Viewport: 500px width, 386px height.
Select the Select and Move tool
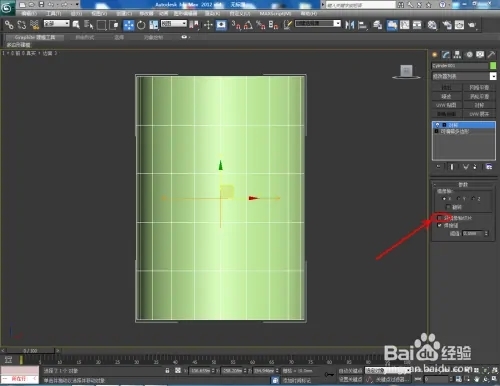click(x=129, y=25)
